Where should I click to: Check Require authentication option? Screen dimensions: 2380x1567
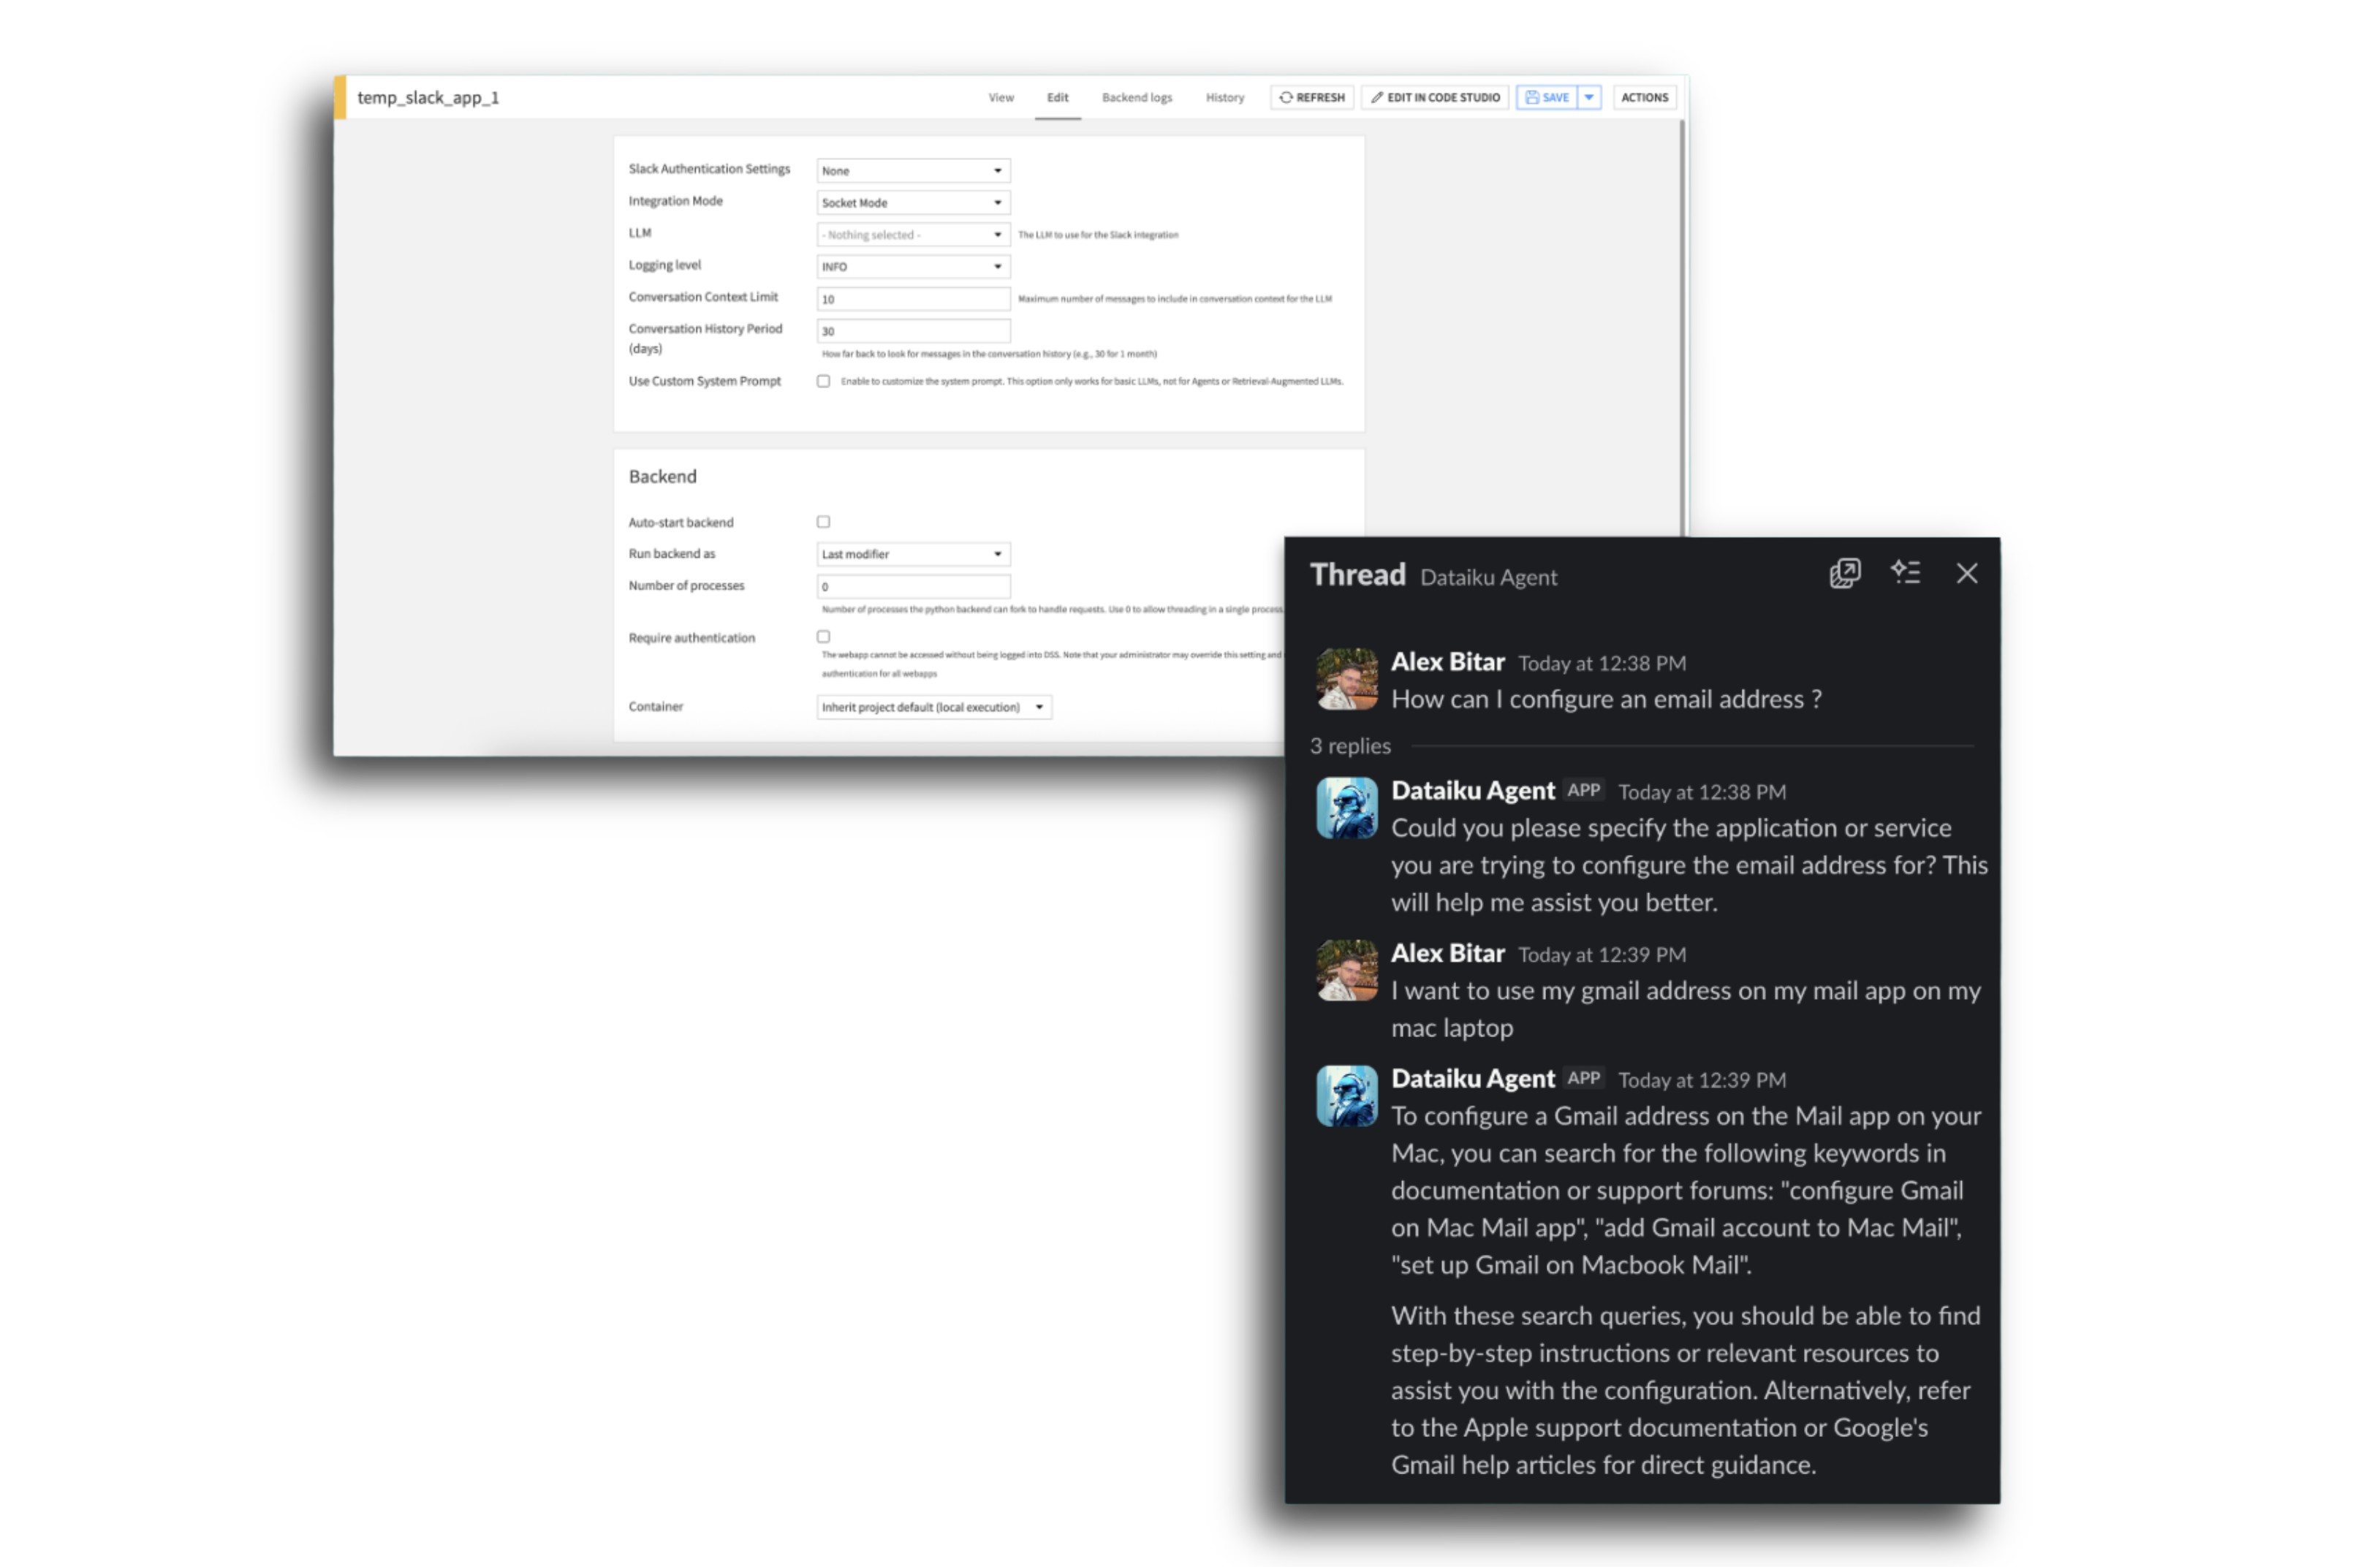click(823, 637)
